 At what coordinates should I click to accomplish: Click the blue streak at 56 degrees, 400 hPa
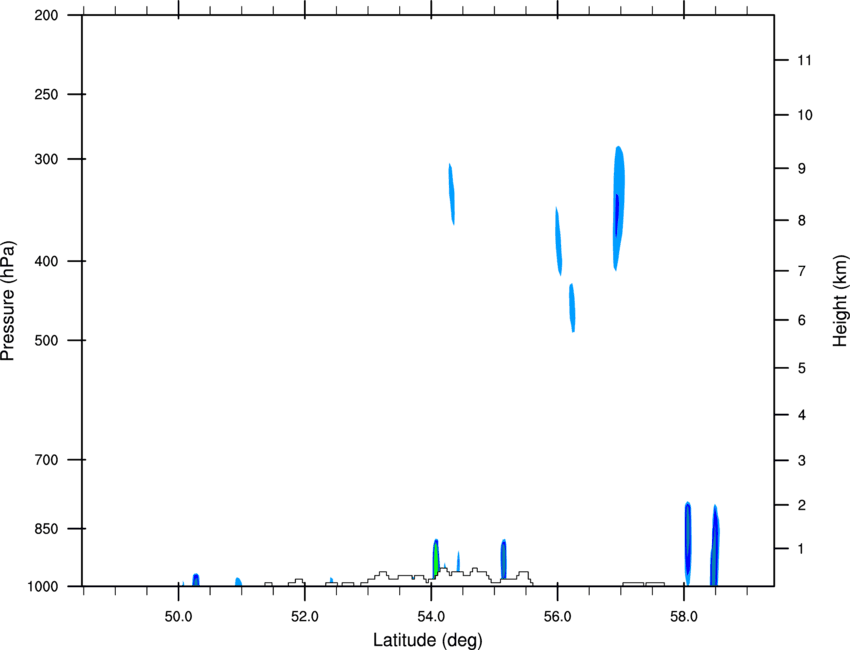(558, 241)
